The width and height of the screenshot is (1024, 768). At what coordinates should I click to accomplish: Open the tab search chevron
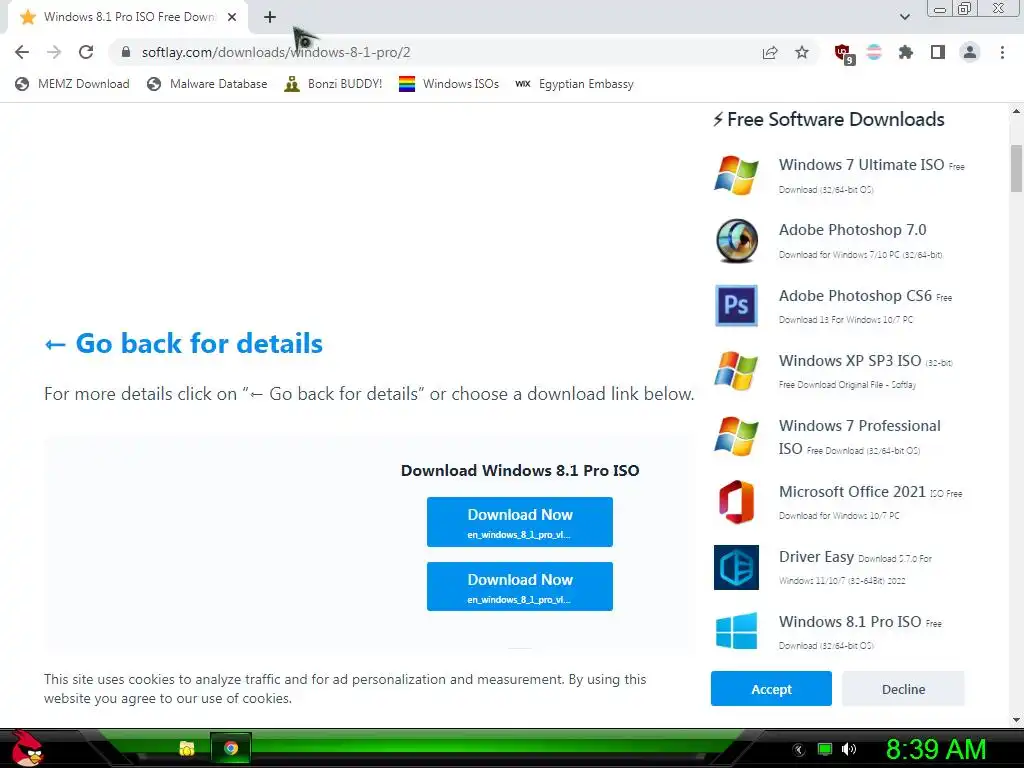point(904,17)
